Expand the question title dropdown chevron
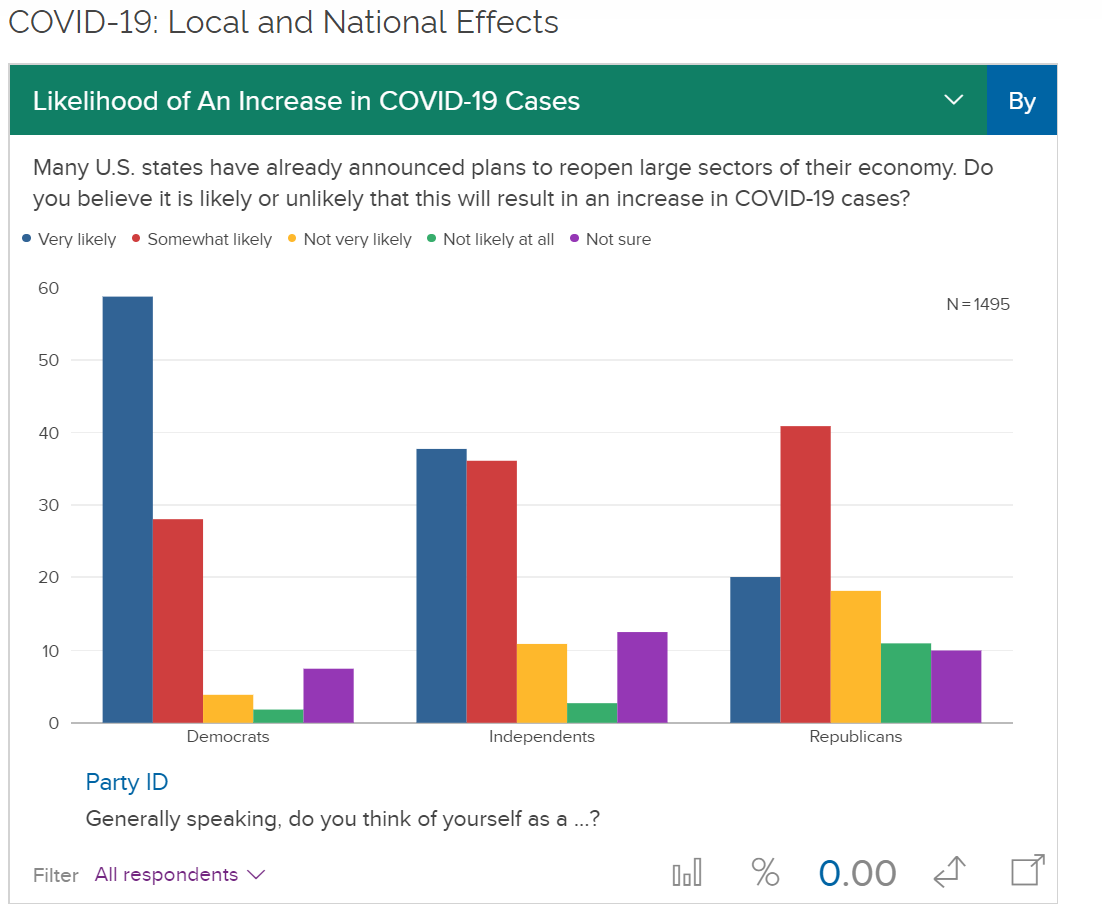Viewport: 1102px width, 918px height. pos(953,100)
